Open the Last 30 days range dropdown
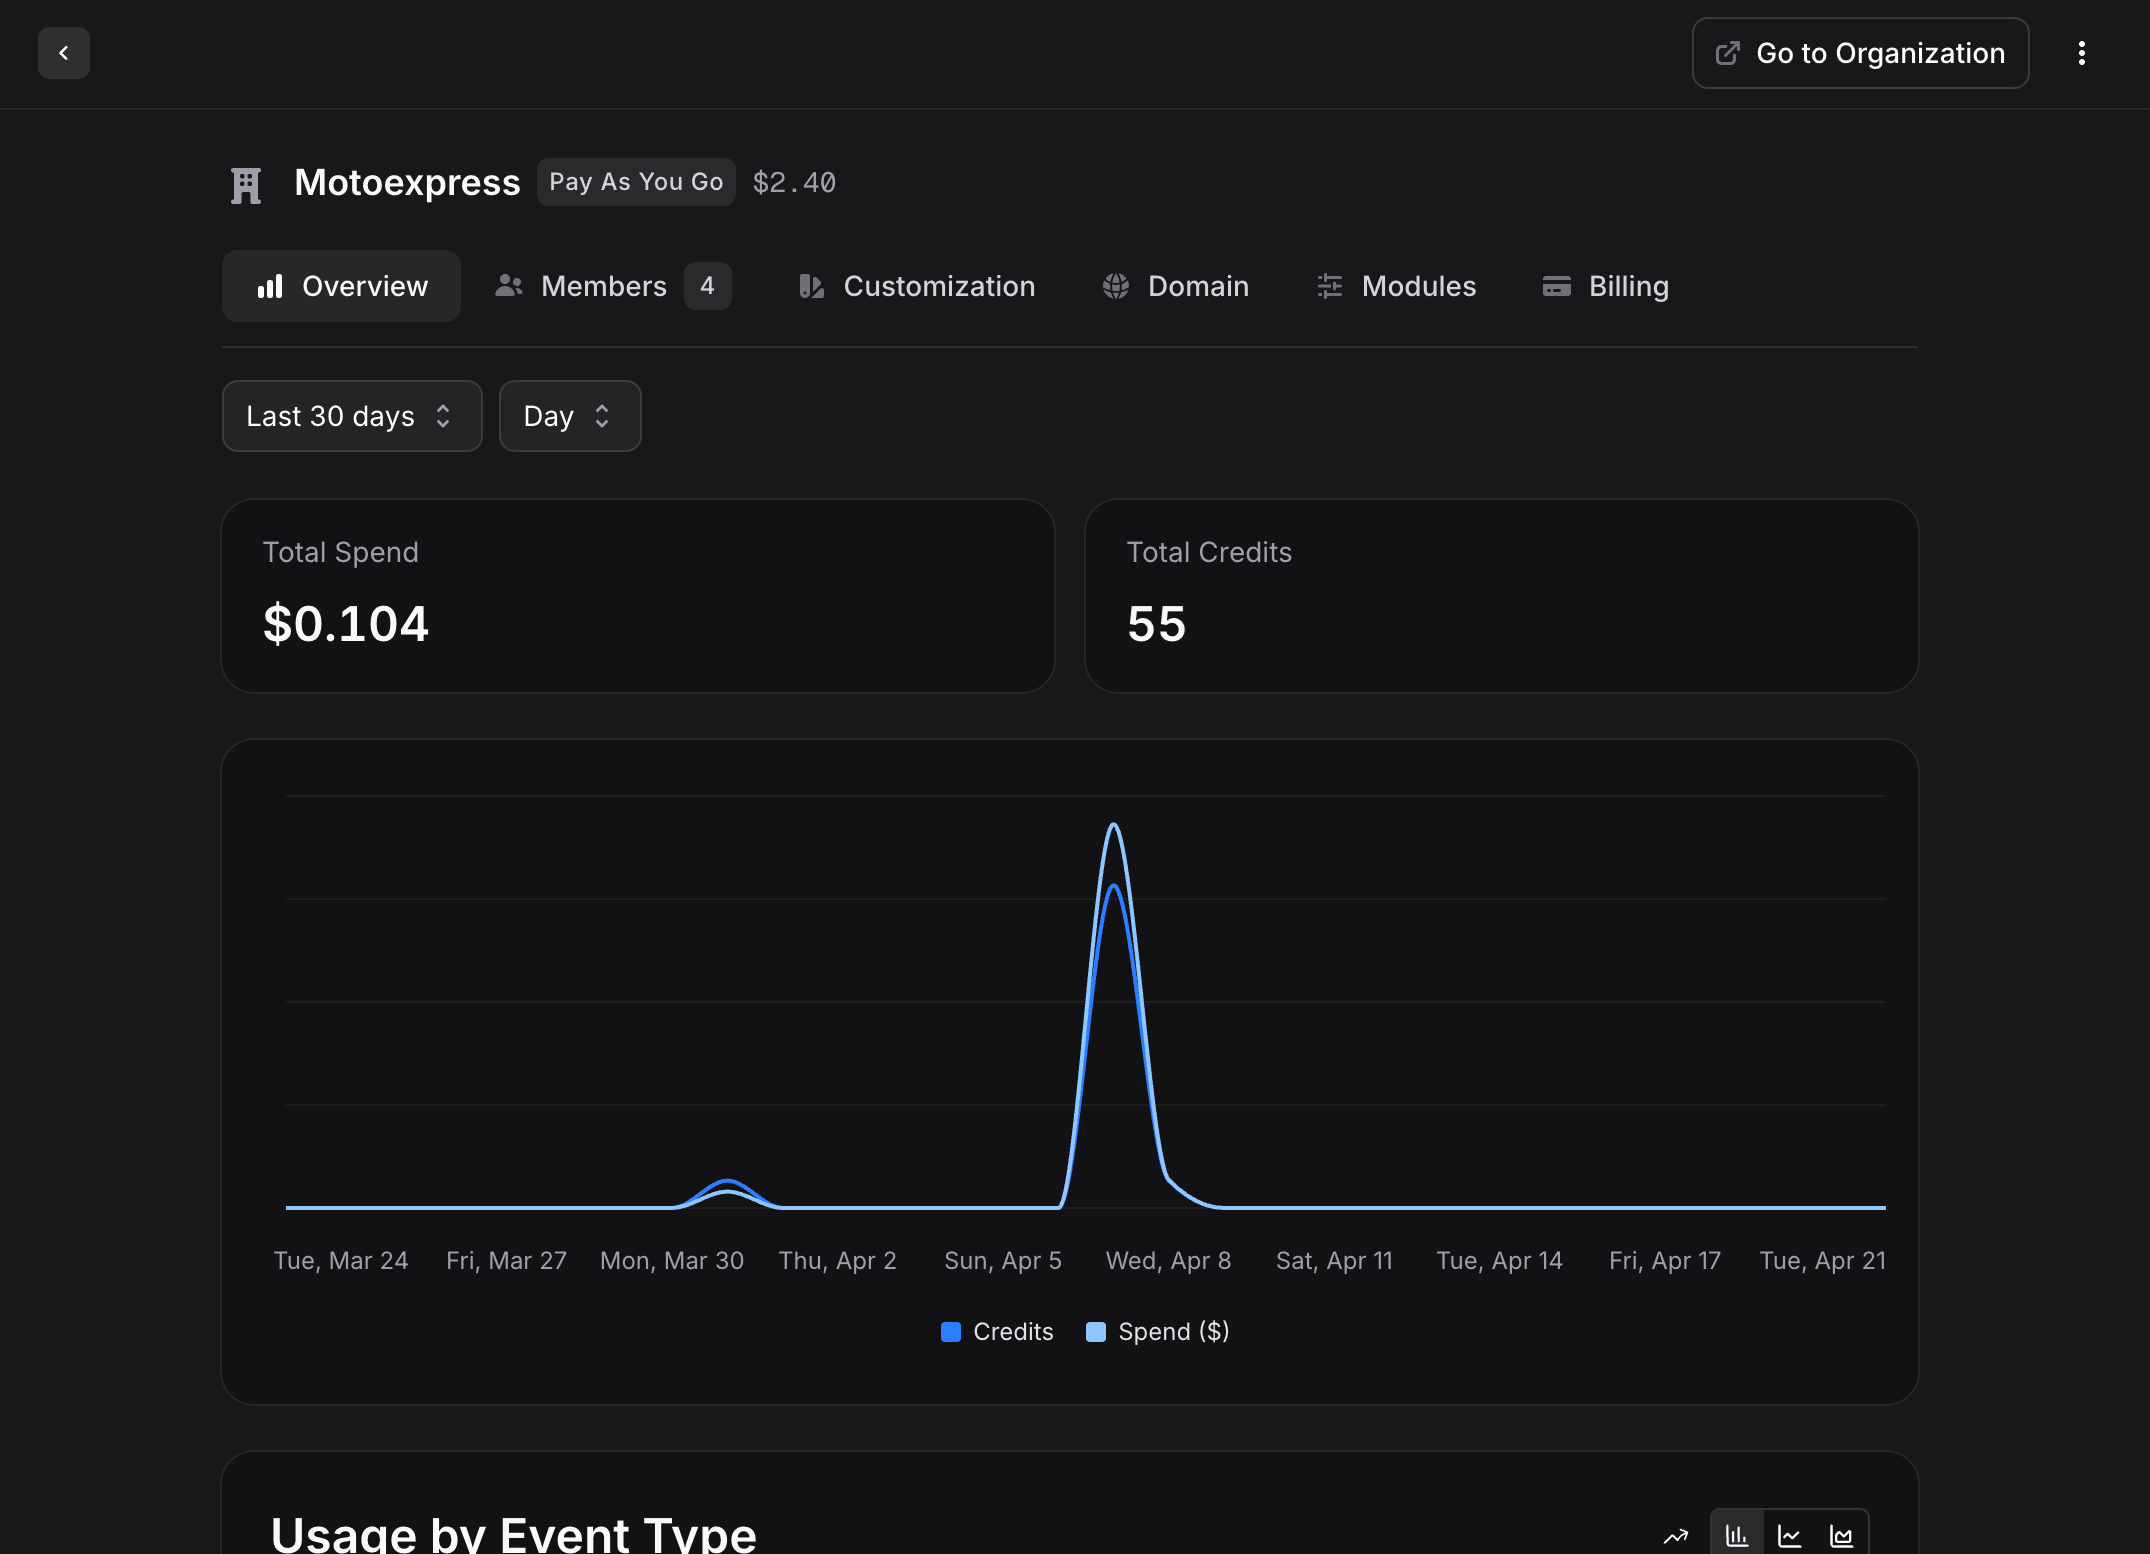 point(352,416)
